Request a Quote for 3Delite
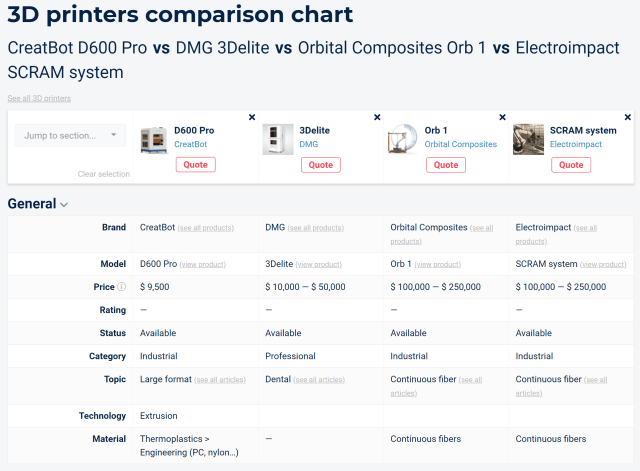The height and width of the screenshot is (471, 640). pos(321,165)
